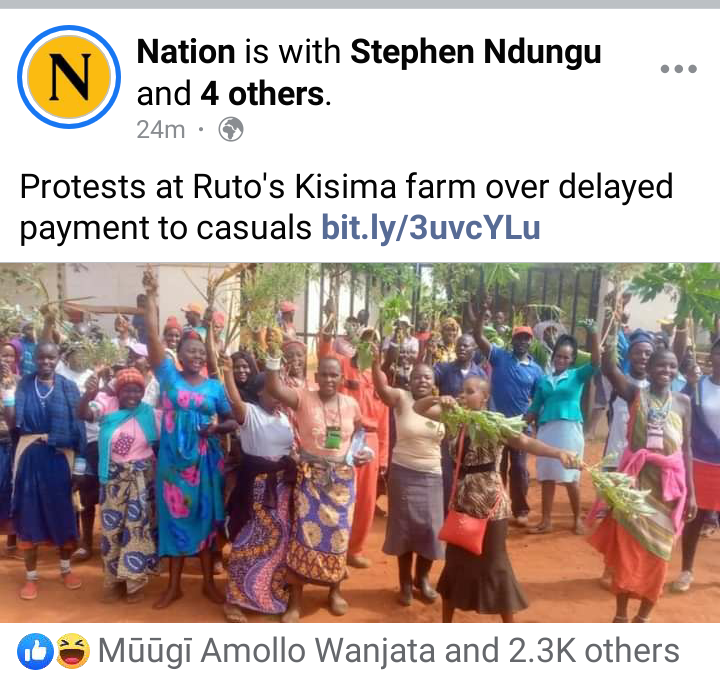Open Nation's yellow N profile picture
The height and width of the screenshot is (674, 720).
tap(69, 77)
